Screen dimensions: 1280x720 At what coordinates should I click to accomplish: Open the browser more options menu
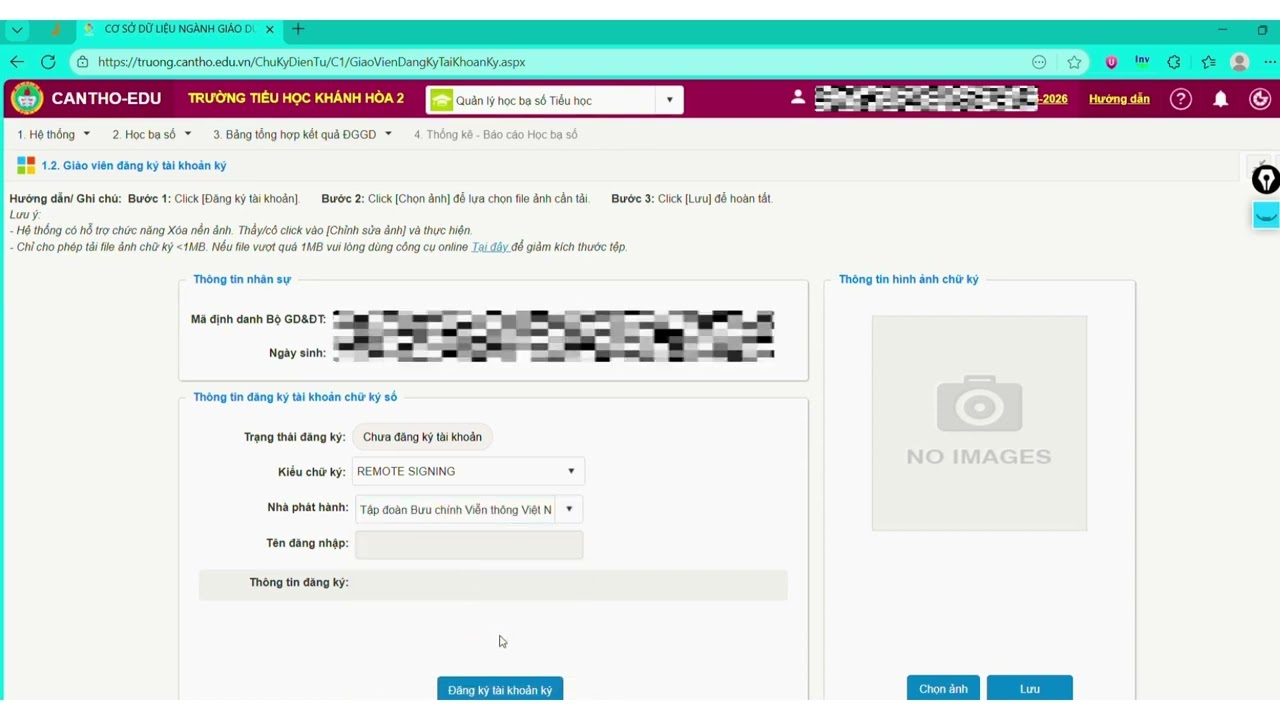click(1271, 62)
